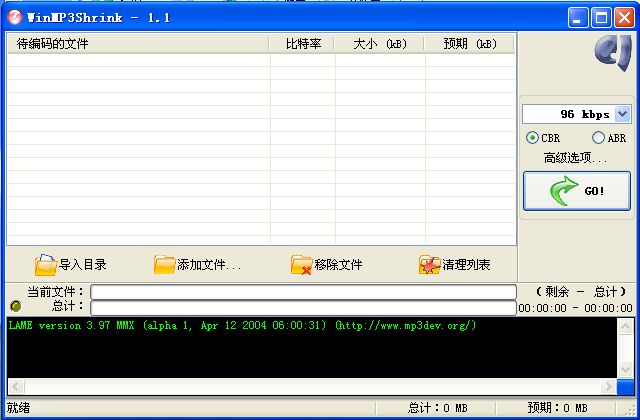Click the 清理列表 button label
This screenshot has height=420, width=640.
(467, 265)
